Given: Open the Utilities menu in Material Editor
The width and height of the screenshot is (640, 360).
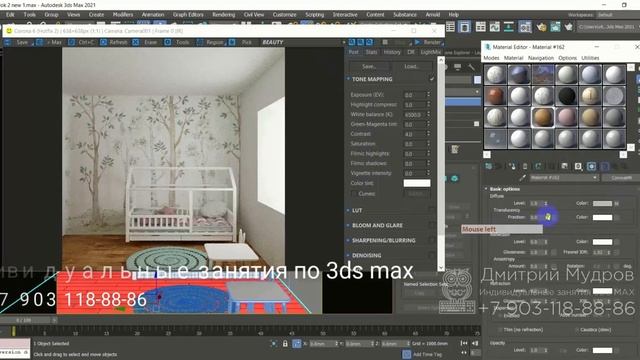Looking at the screenshot, I should click(x=590, y=58).
